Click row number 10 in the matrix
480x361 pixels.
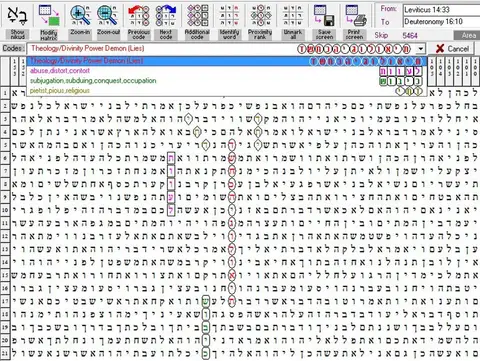(x=5, y=210)
